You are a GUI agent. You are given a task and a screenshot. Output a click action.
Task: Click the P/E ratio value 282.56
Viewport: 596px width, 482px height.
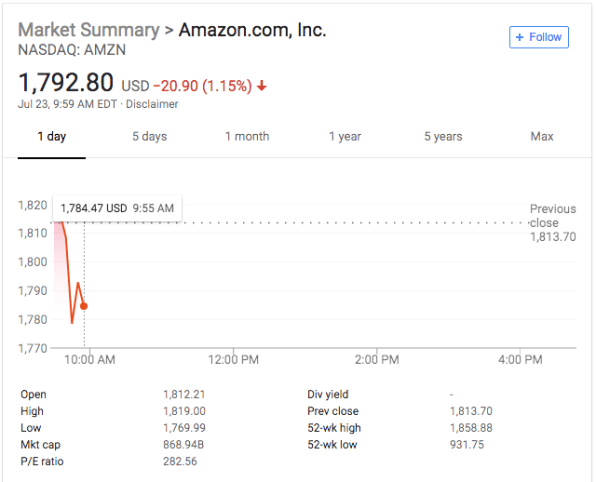point(180,461)
